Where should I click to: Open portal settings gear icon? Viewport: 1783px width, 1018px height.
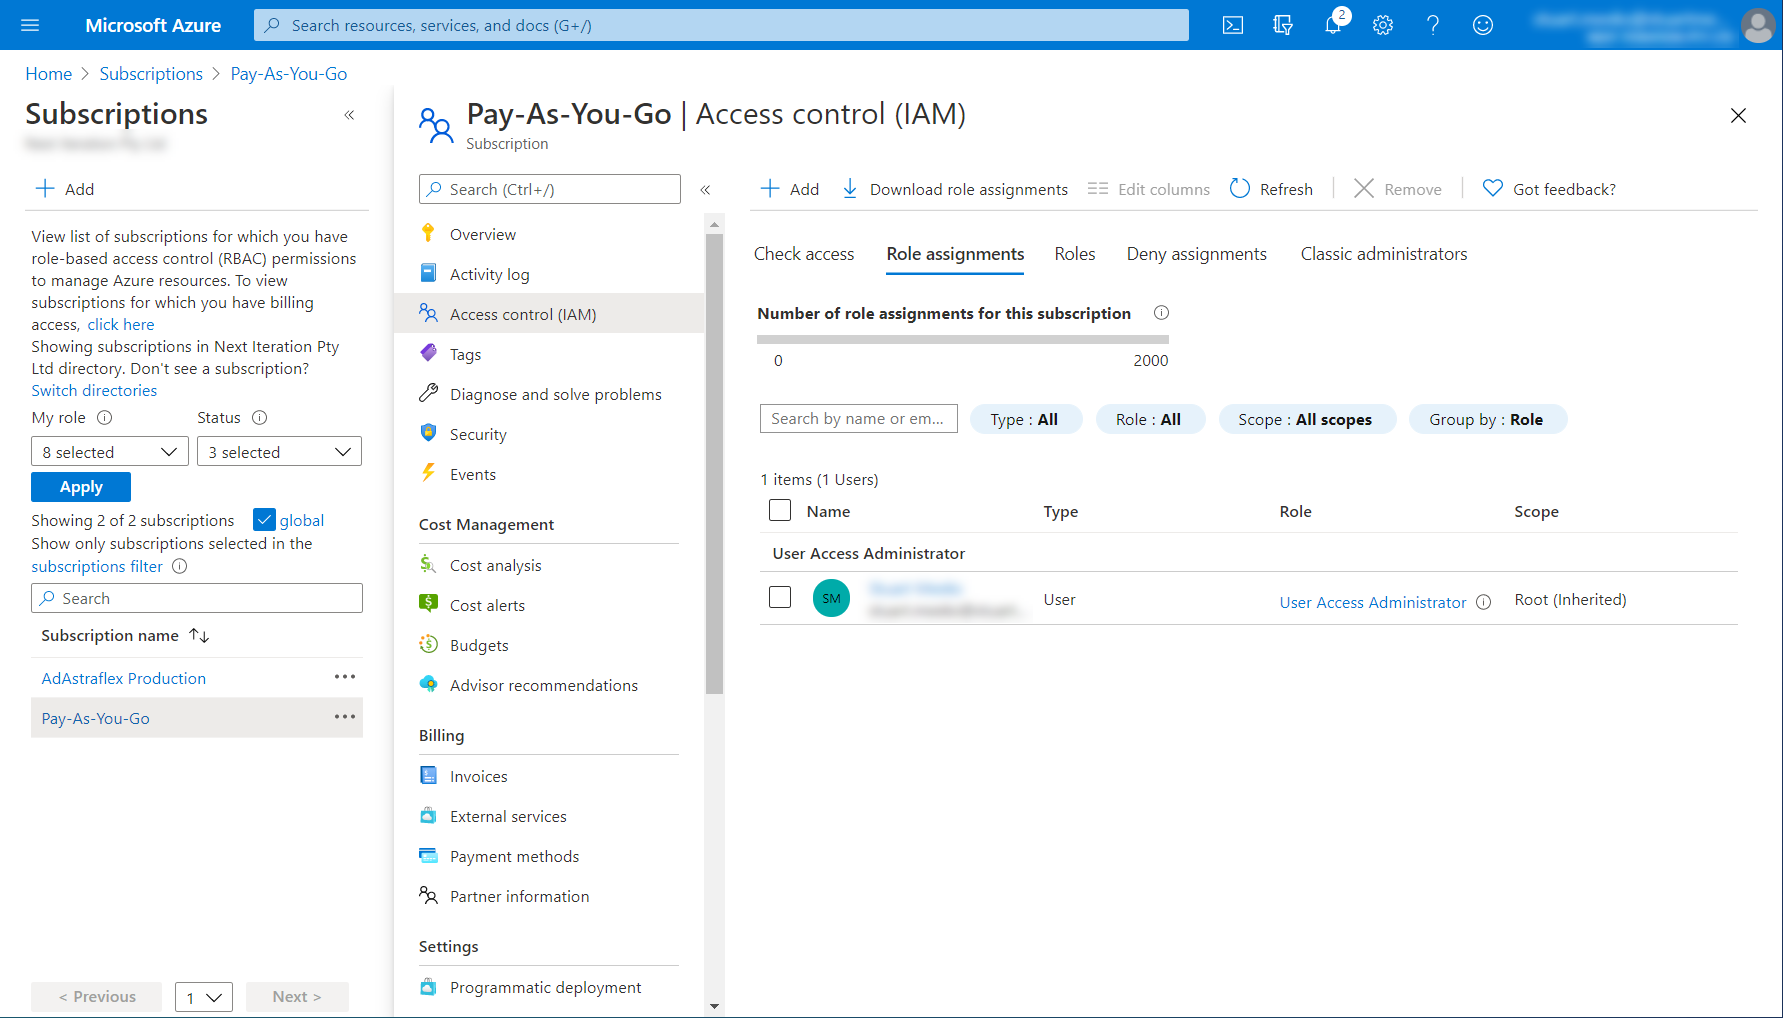point(1383,25)
